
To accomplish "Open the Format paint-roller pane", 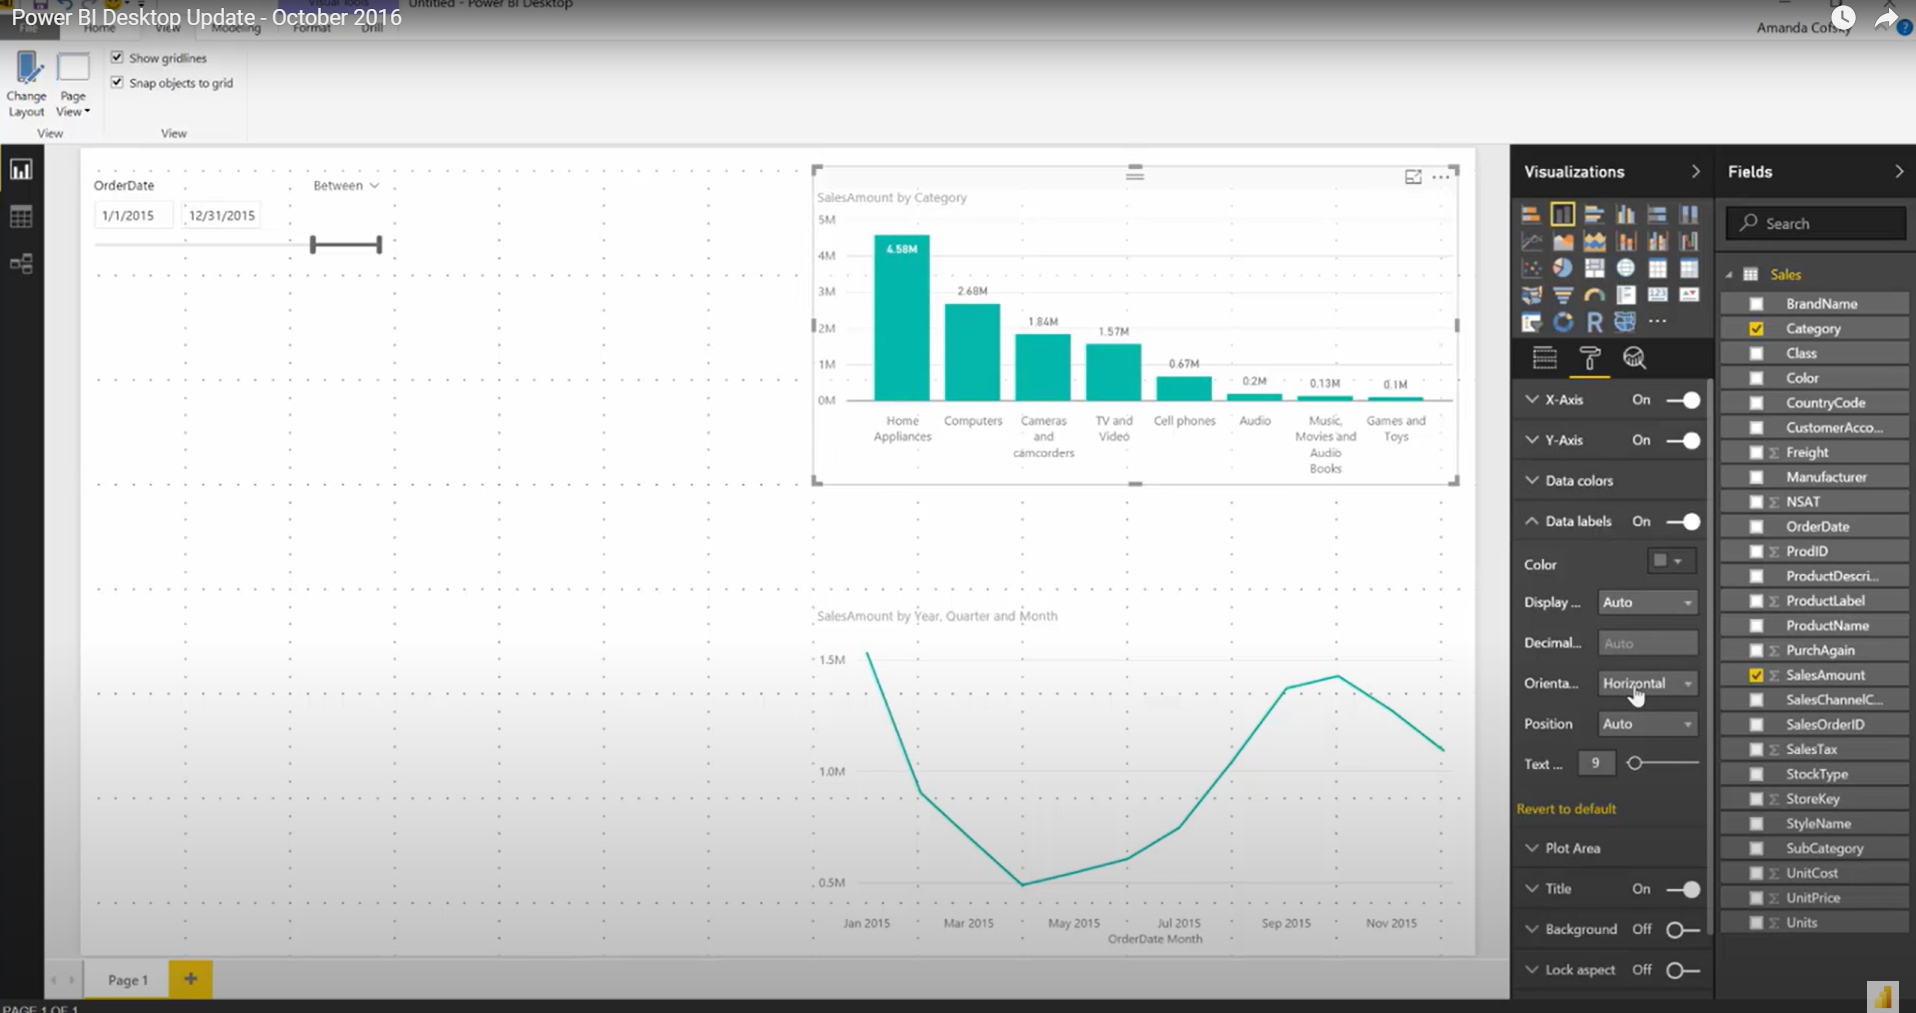I will coord(1590,359).
